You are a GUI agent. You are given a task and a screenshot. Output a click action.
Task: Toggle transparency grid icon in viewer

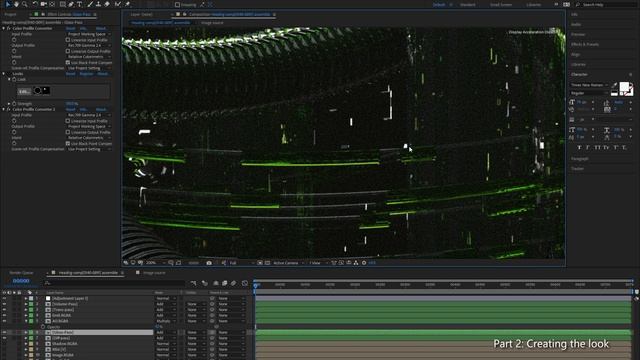point(267,263)
